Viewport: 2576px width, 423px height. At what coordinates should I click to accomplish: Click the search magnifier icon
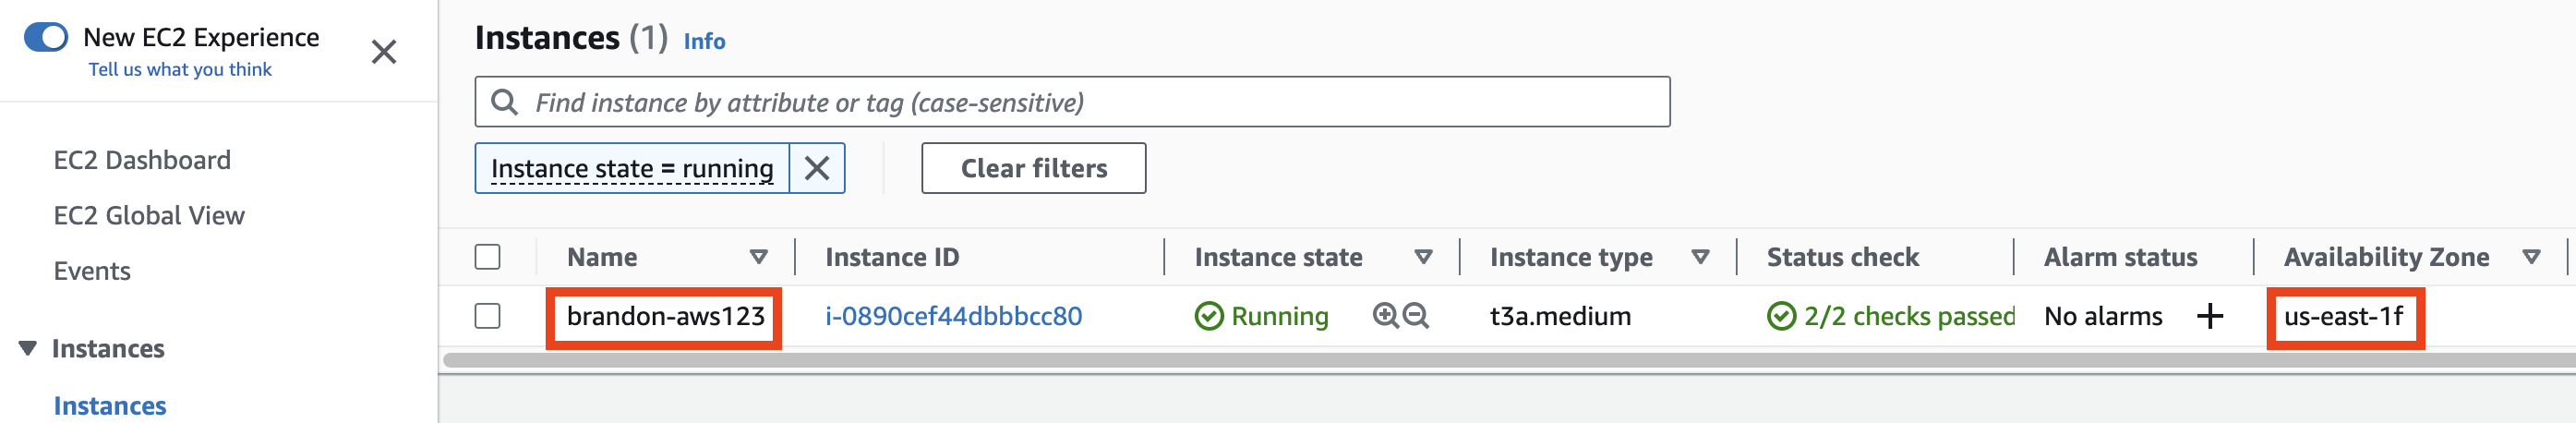tap(505, 102)
